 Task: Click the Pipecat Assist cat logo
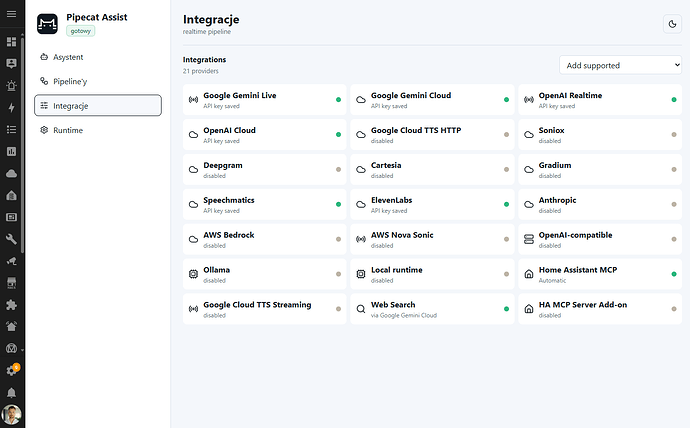[47, 24]
